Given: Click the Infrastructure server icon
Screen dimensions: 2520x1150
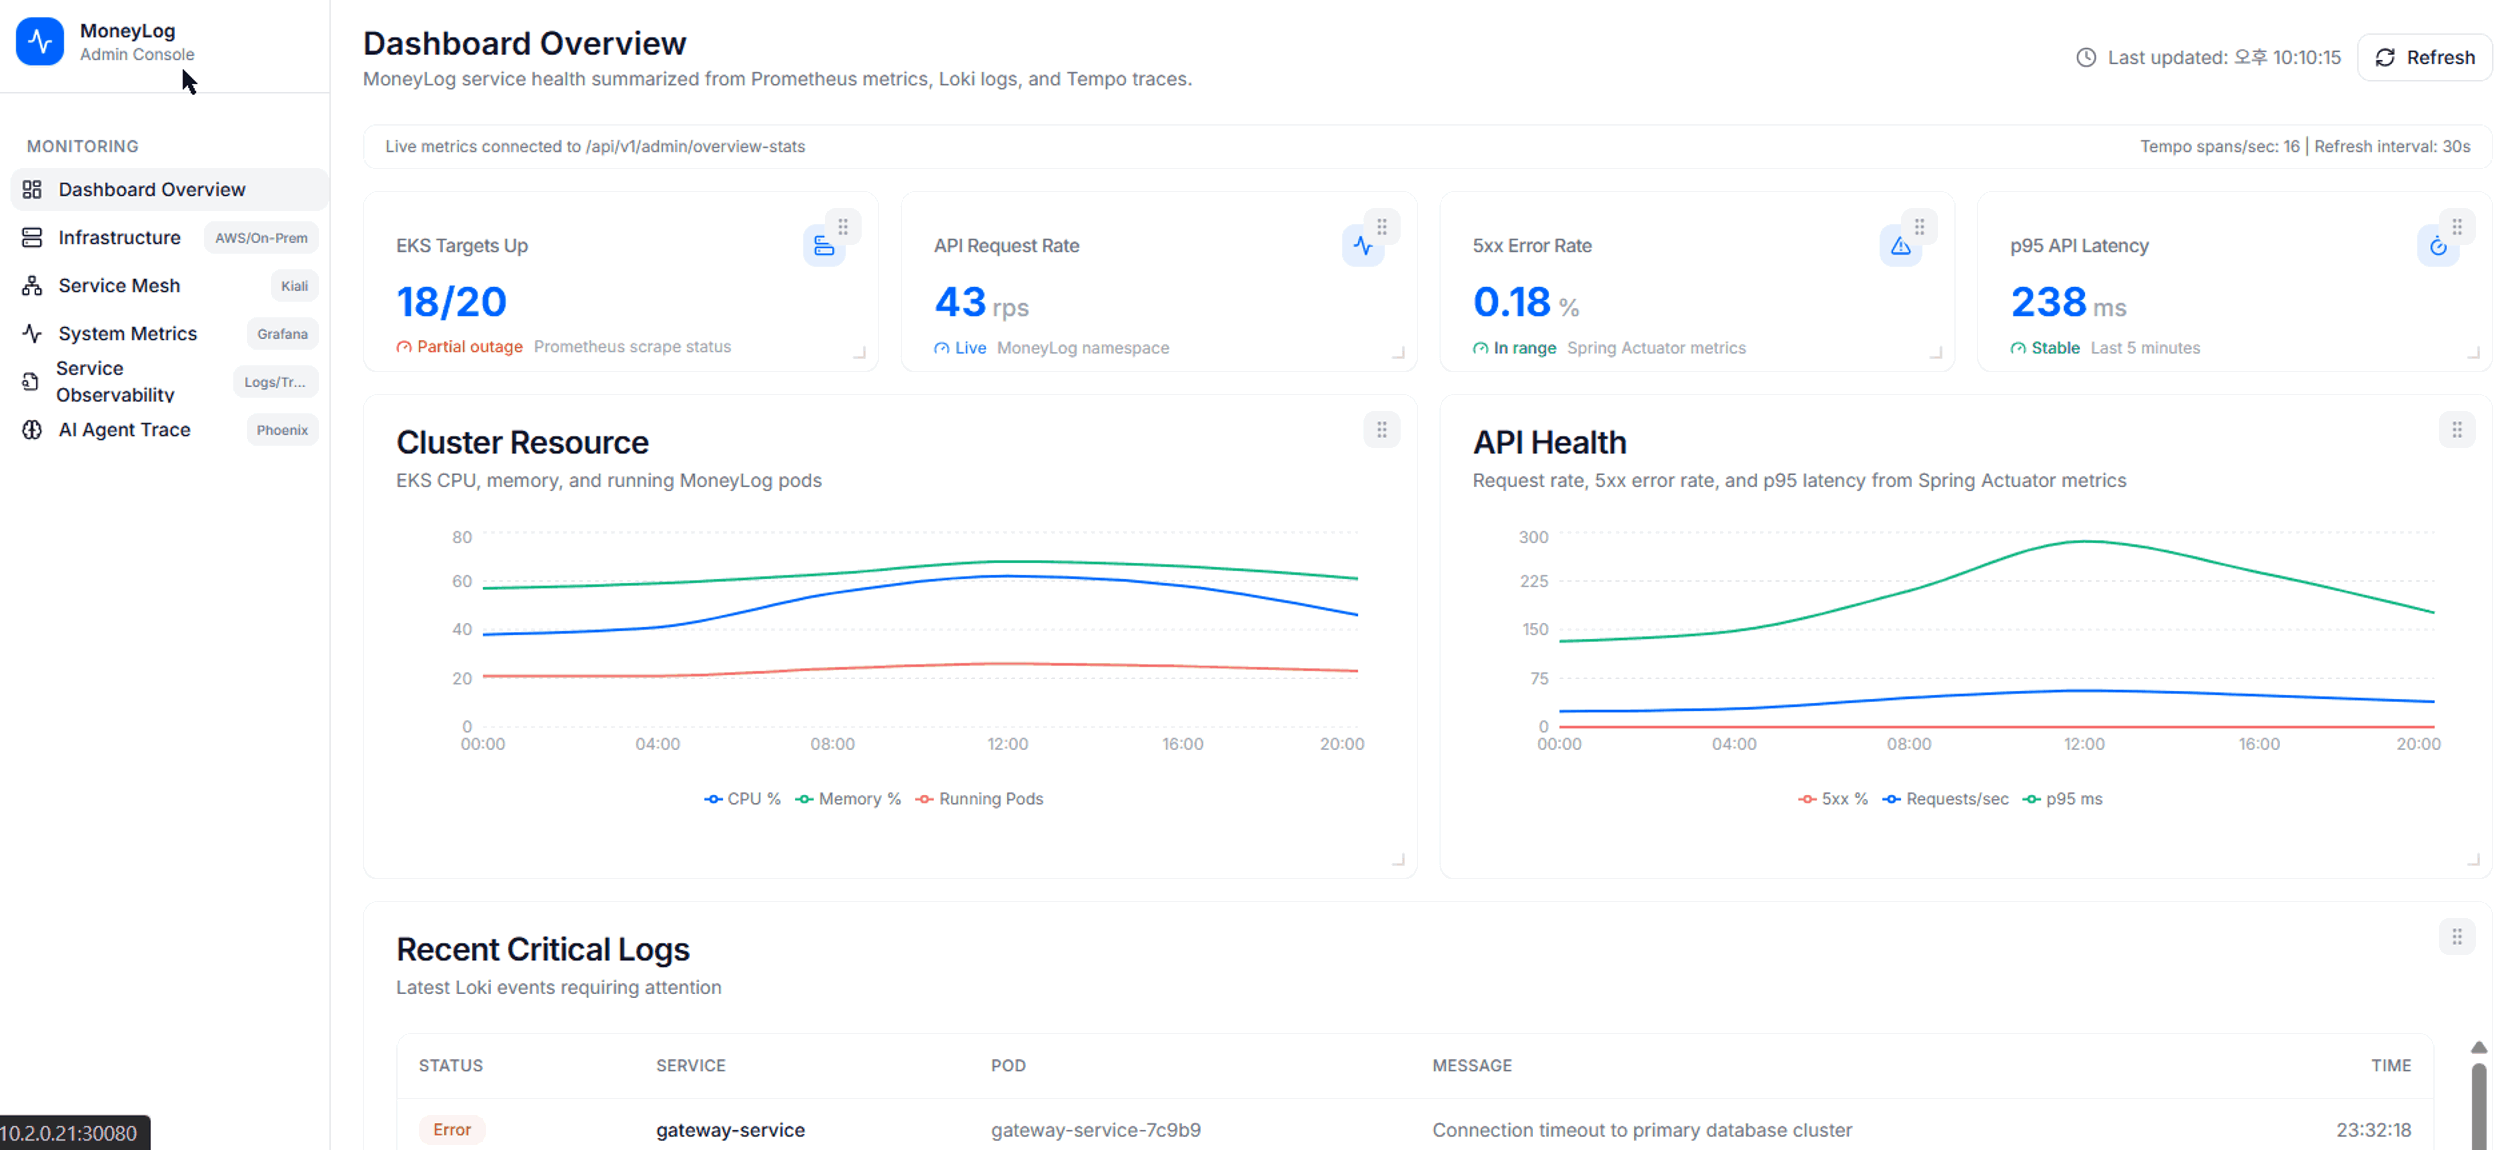Looking at the screenshot, I should click(x=32, y=238).
